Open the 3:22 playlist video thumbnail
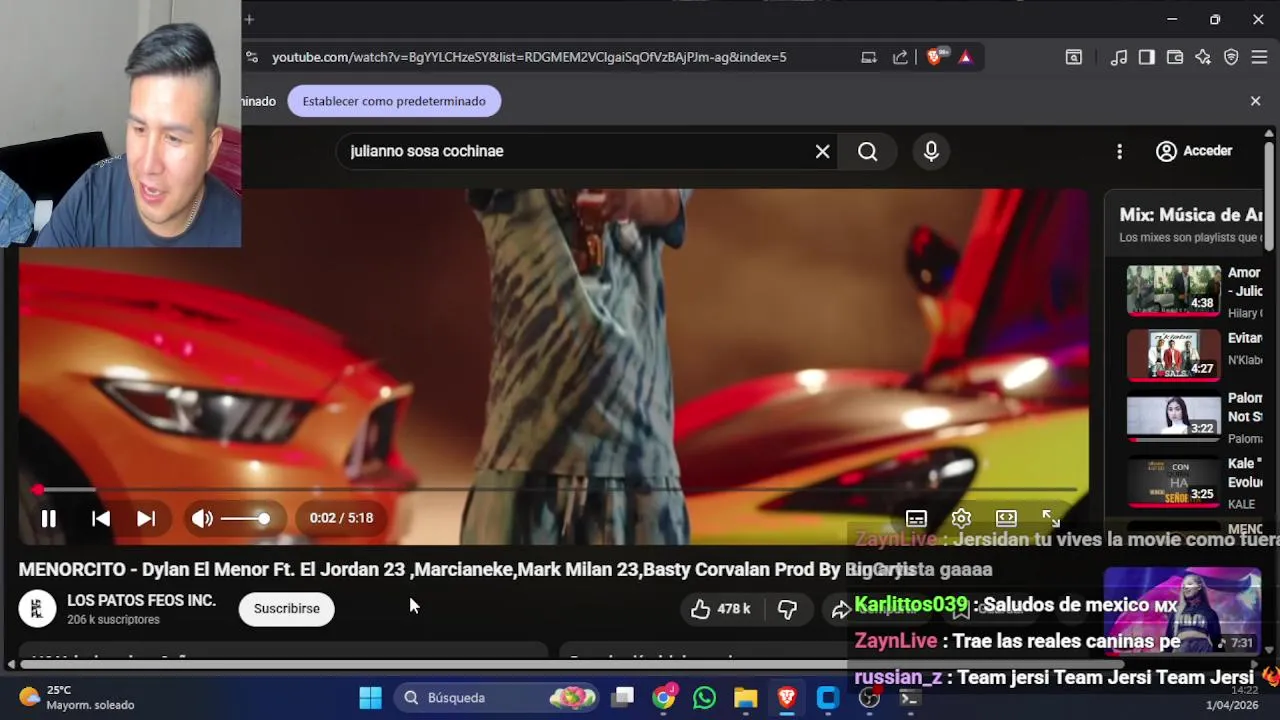The height and width of the screenshot is (720, 1280). coord(1174,417)
